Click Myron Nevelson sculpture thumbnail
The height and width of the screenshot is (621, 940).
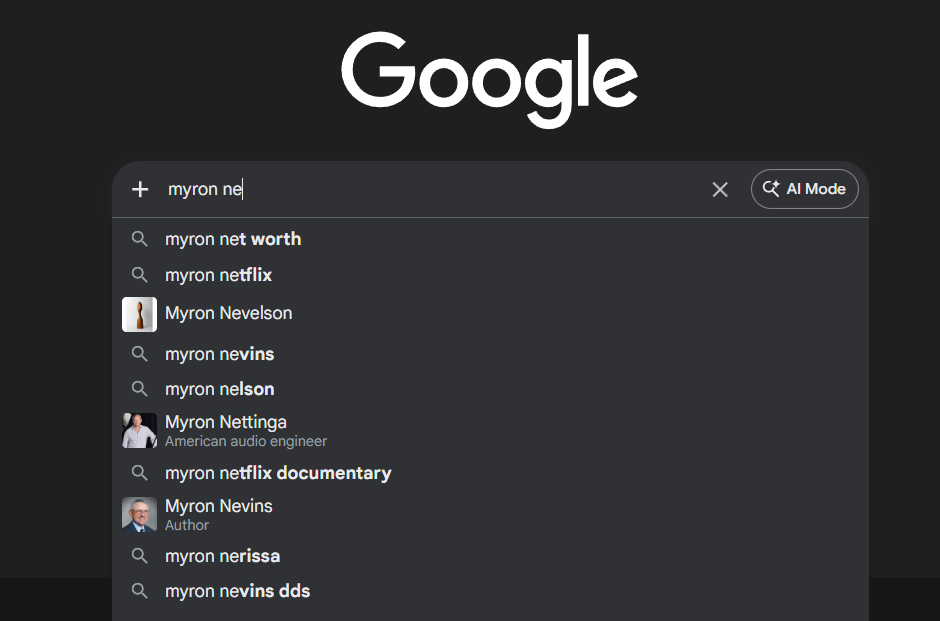pyautogui.click(x=140, y=314)
